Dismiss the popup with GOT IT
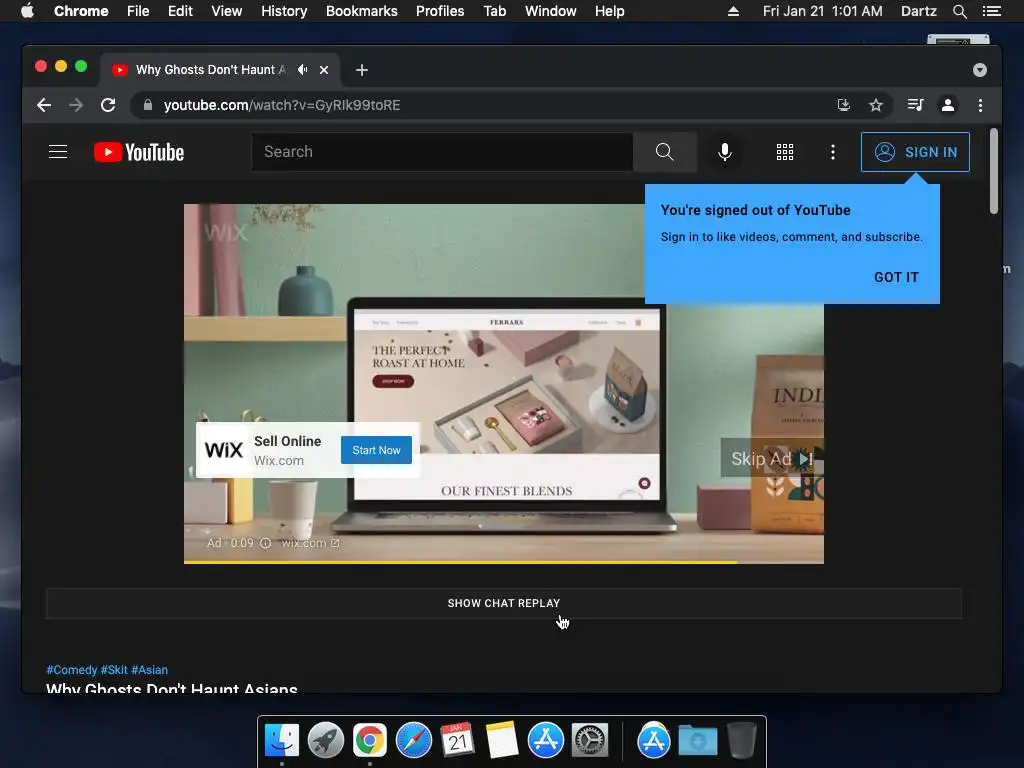This screenshot has height=768, width=1024. click(896, 277)
